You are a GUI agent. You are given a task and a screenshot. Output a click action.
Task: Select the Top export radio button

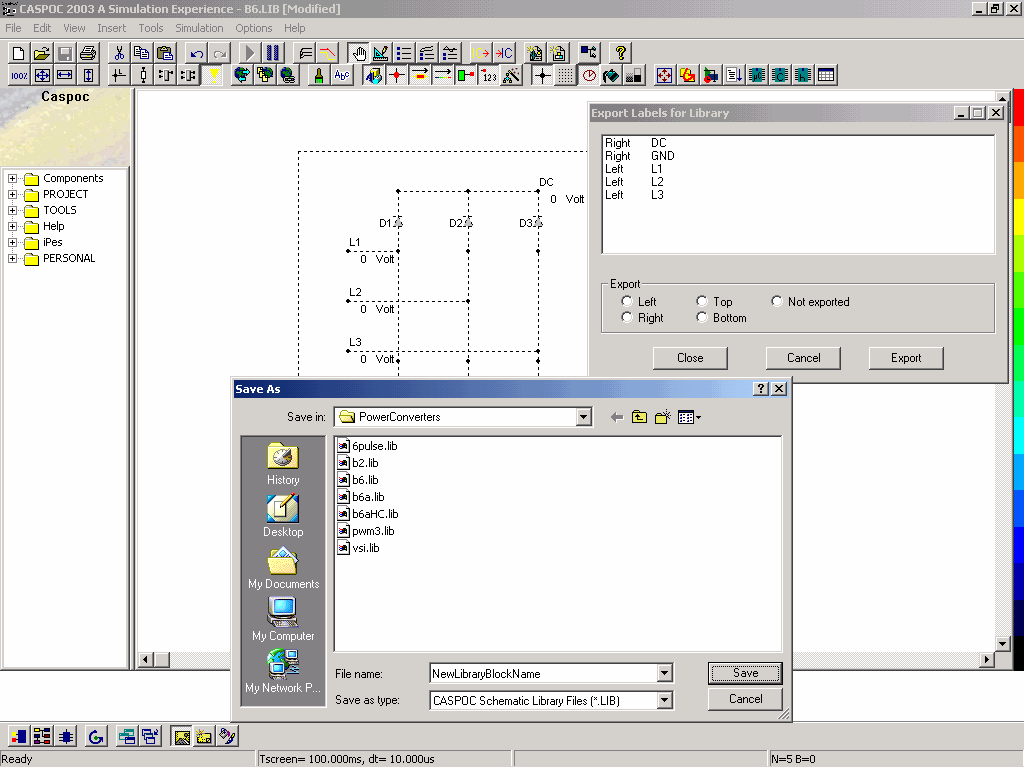702,301
